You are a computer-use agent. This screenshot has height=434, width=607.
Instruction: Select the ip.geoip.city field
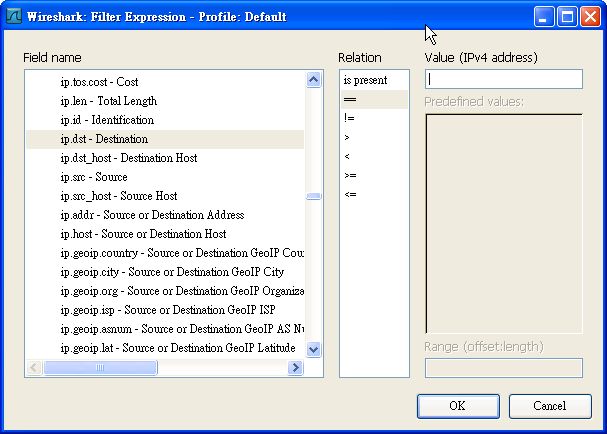click(165, 272)
